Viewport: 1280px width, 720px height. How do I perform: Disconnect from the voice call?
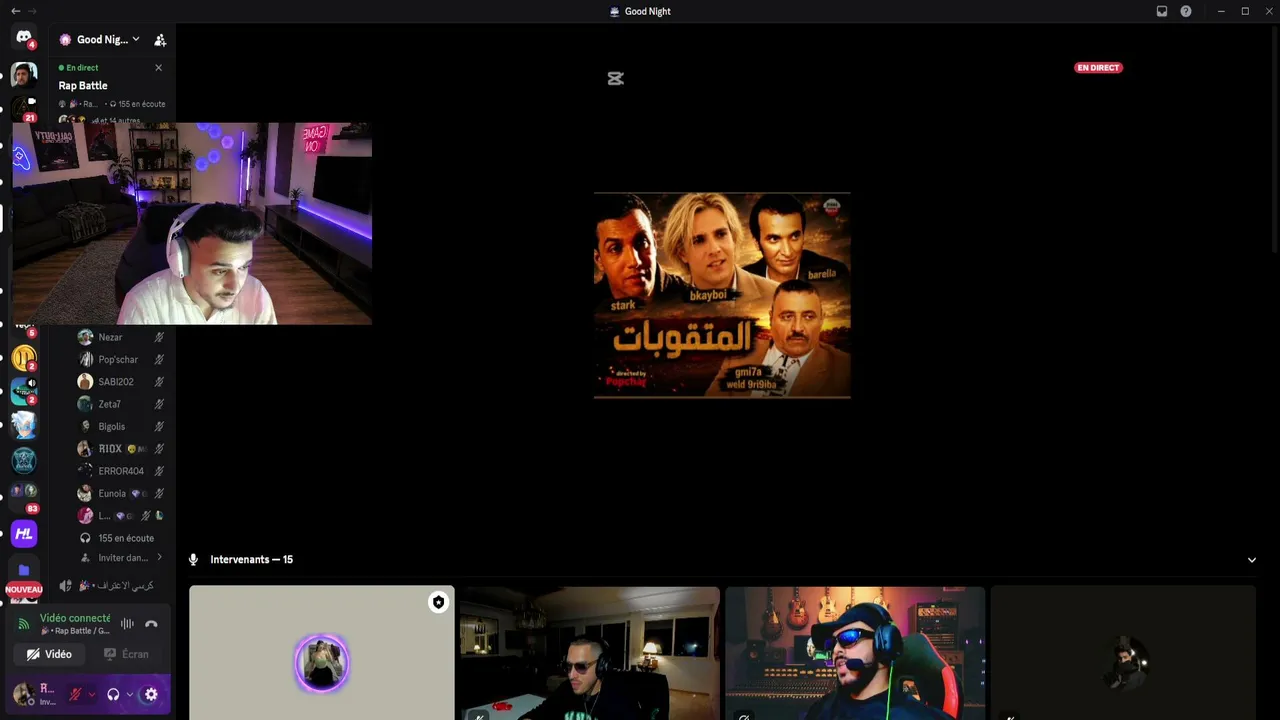[151, 624]
